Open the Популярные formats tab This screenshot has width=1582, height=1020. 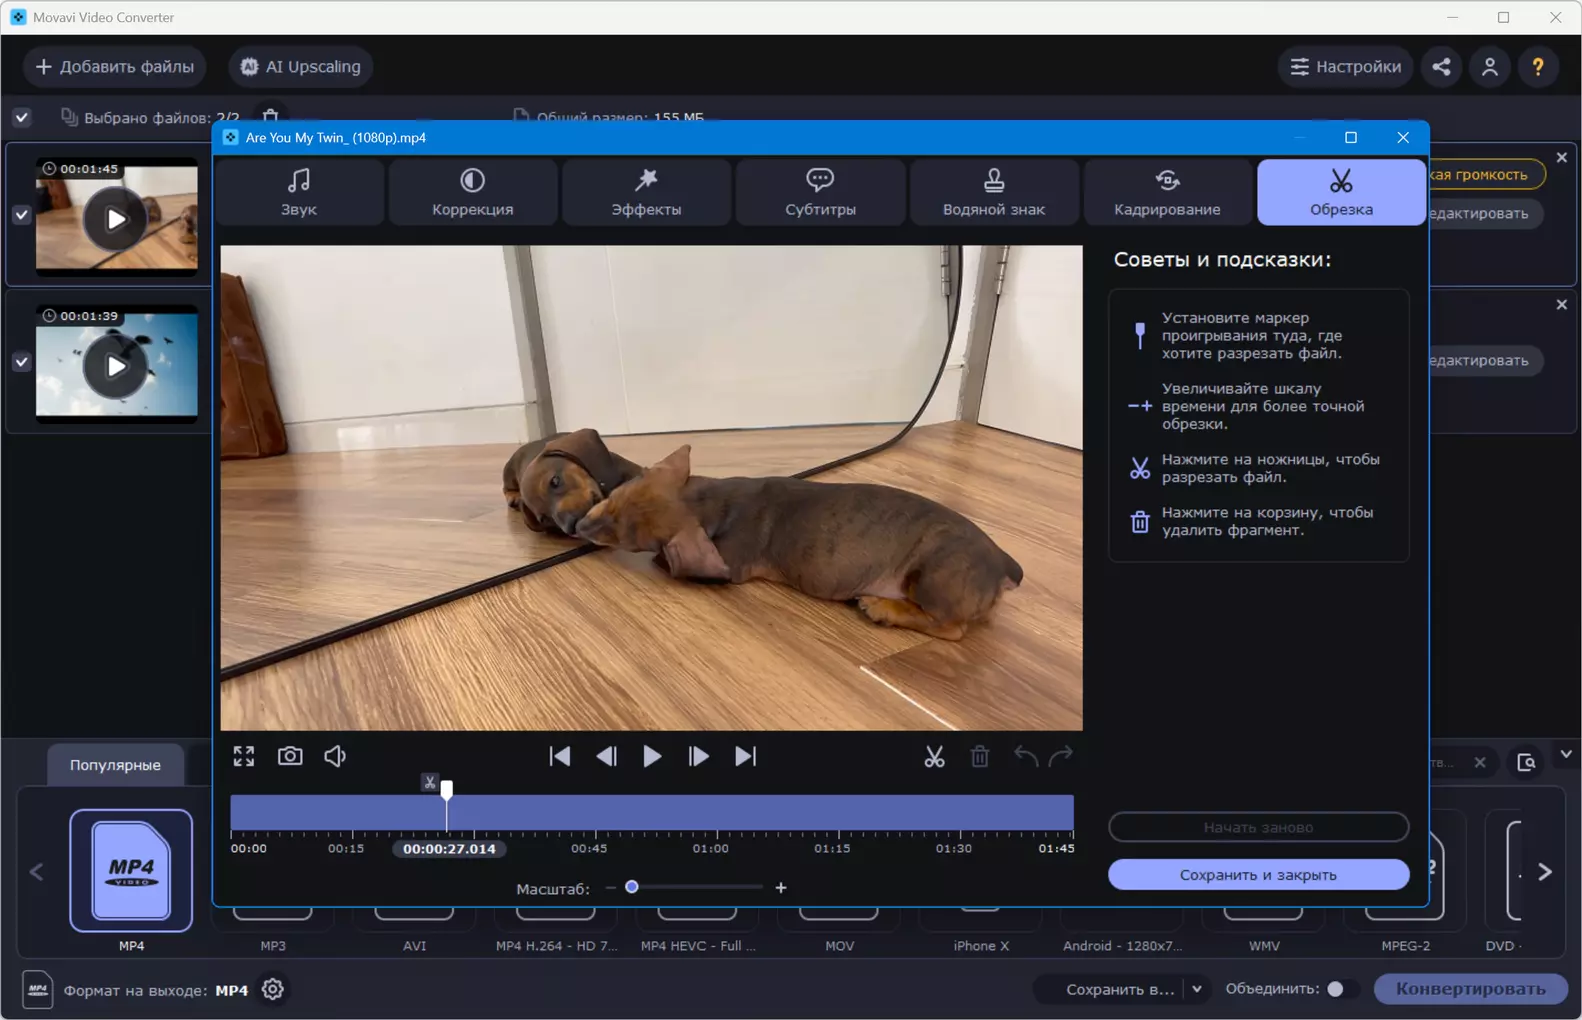(x=115, y=765)
